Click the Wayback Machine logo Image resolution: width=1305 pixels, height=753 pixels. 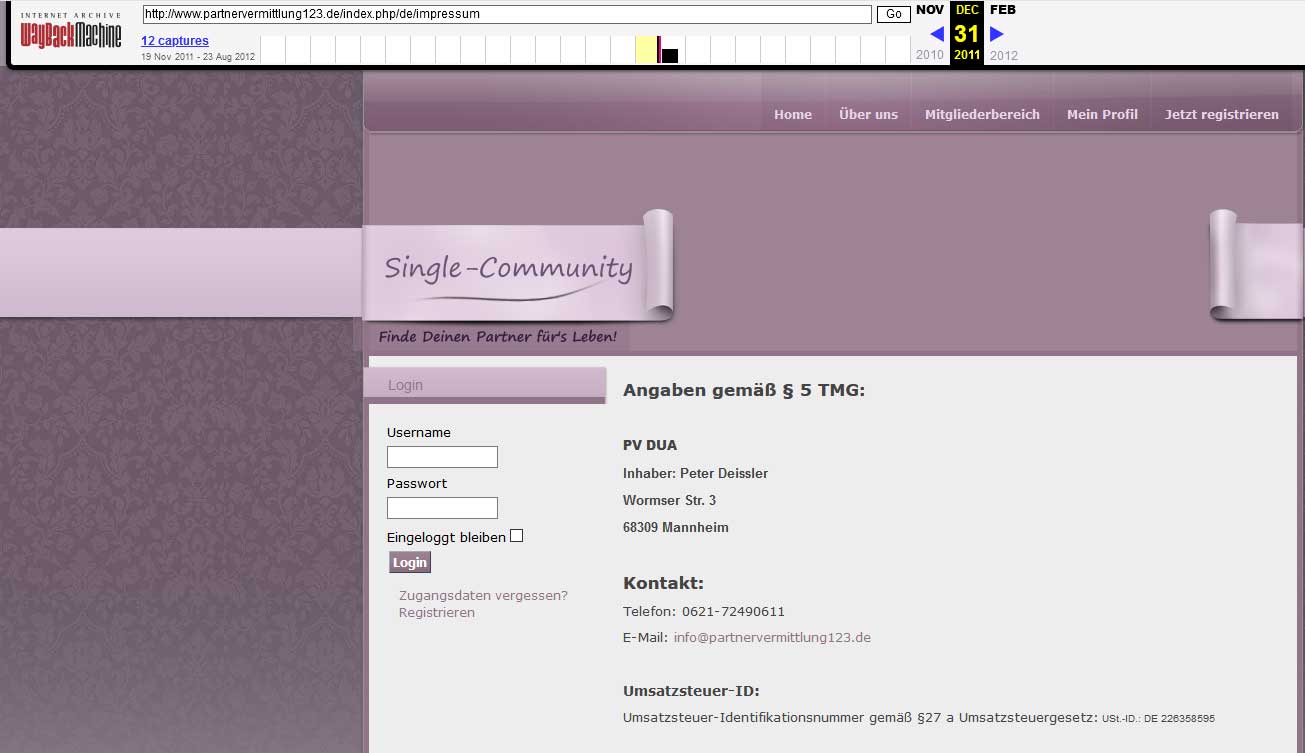(71, 32)
